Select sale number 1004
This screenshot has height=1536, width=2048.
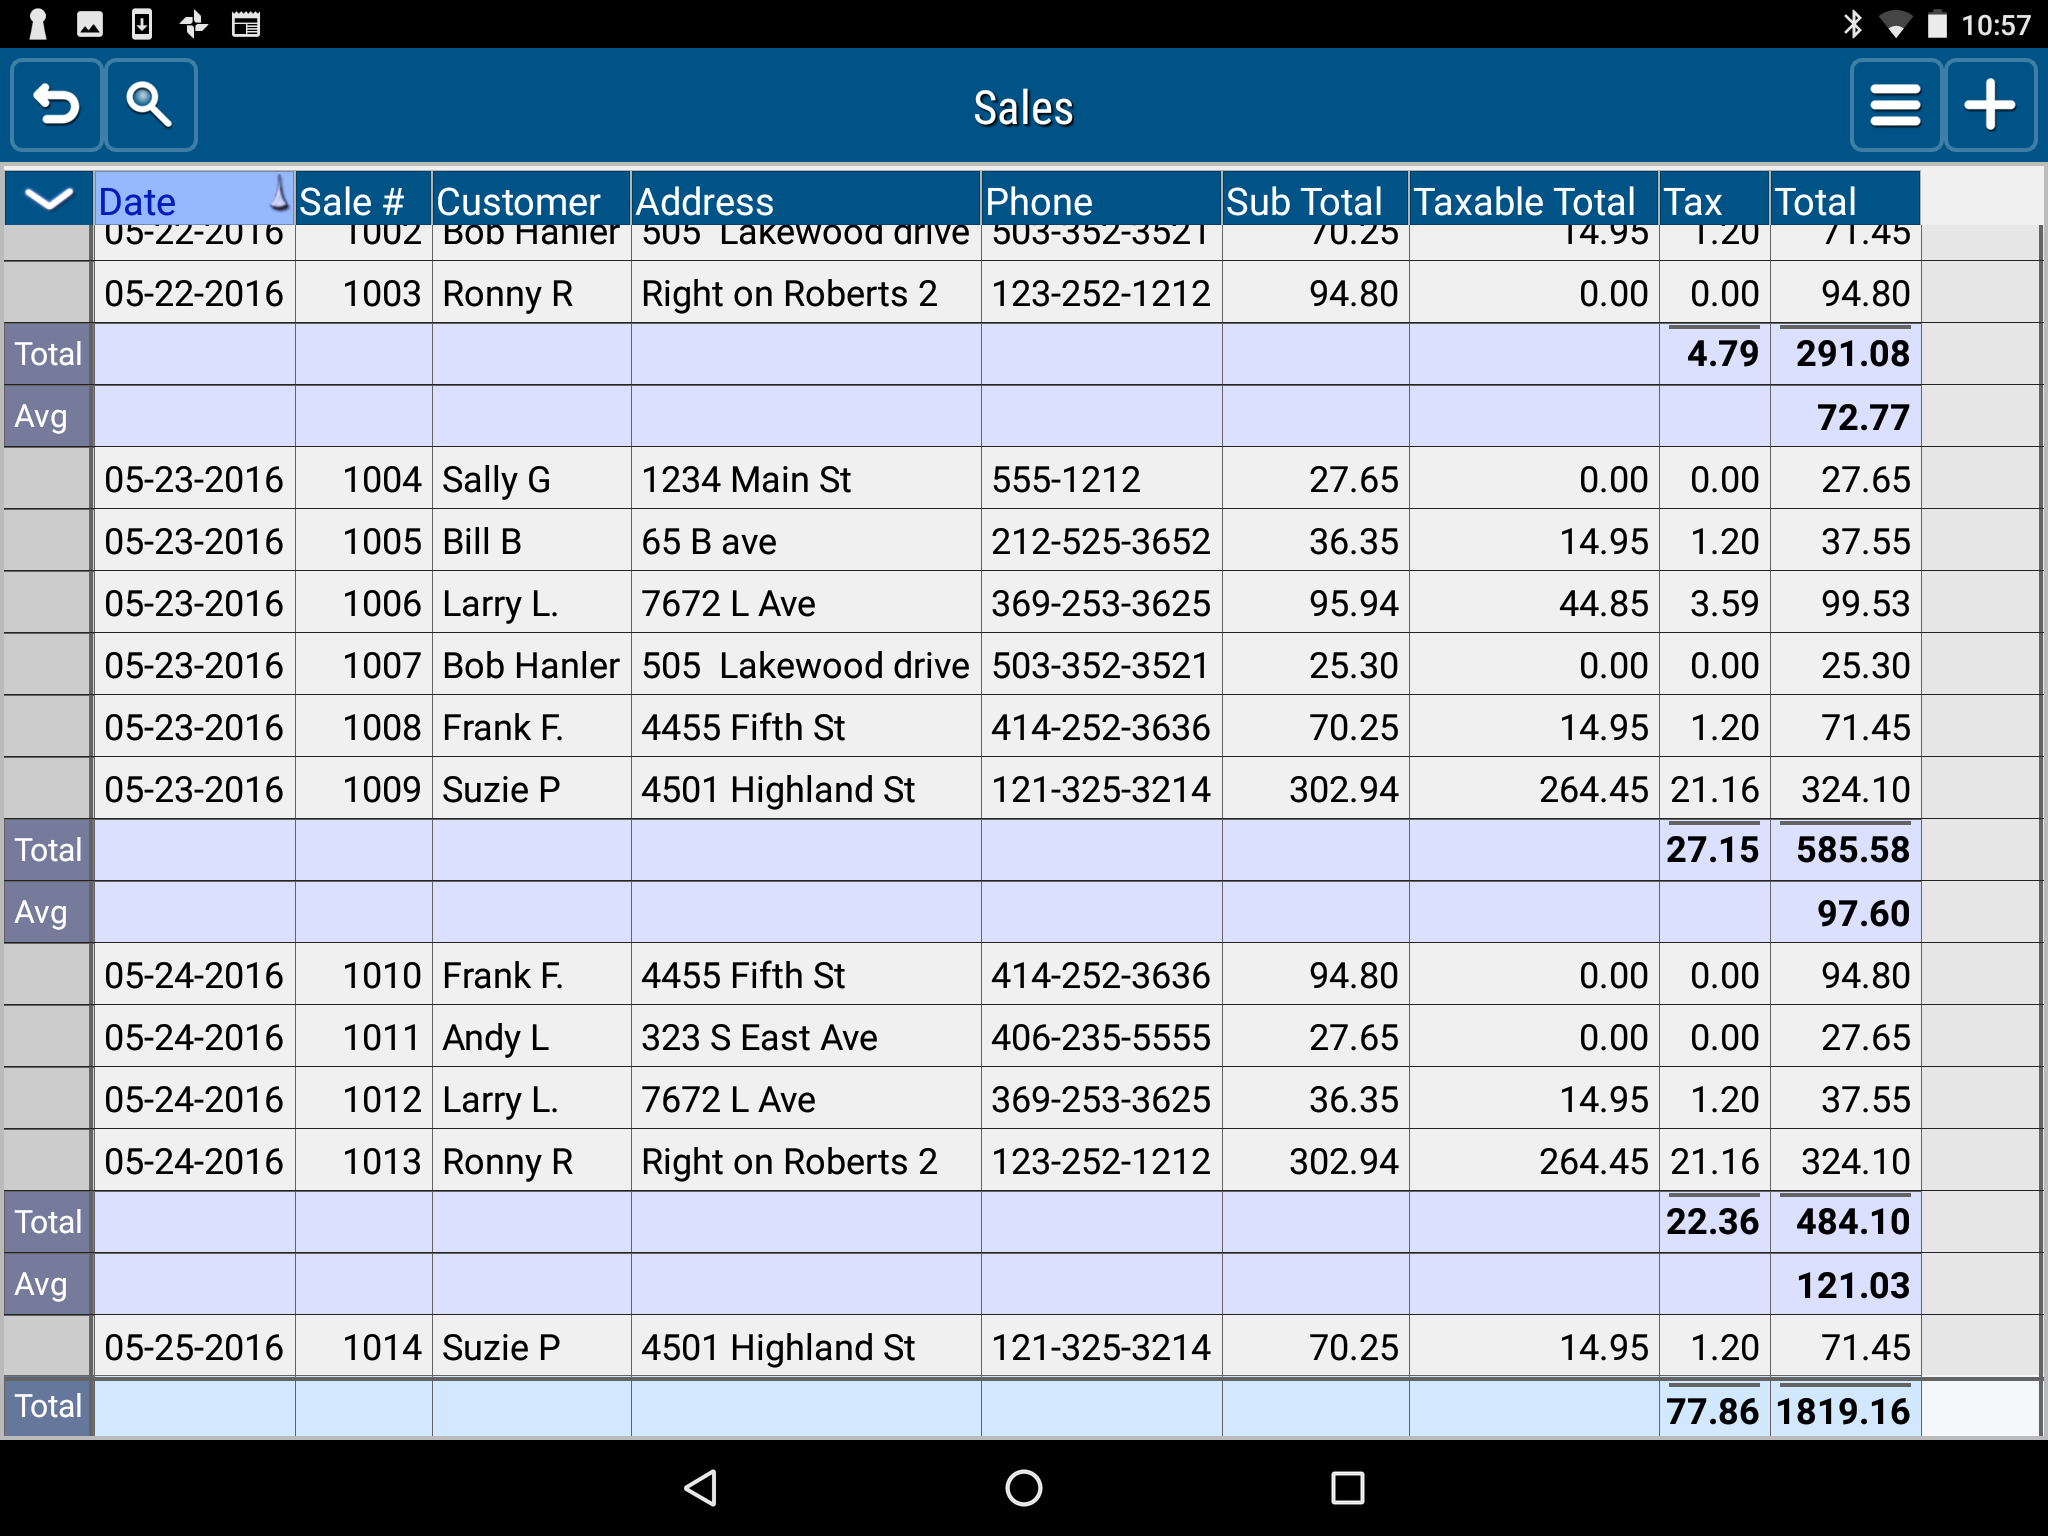(363, 479)
